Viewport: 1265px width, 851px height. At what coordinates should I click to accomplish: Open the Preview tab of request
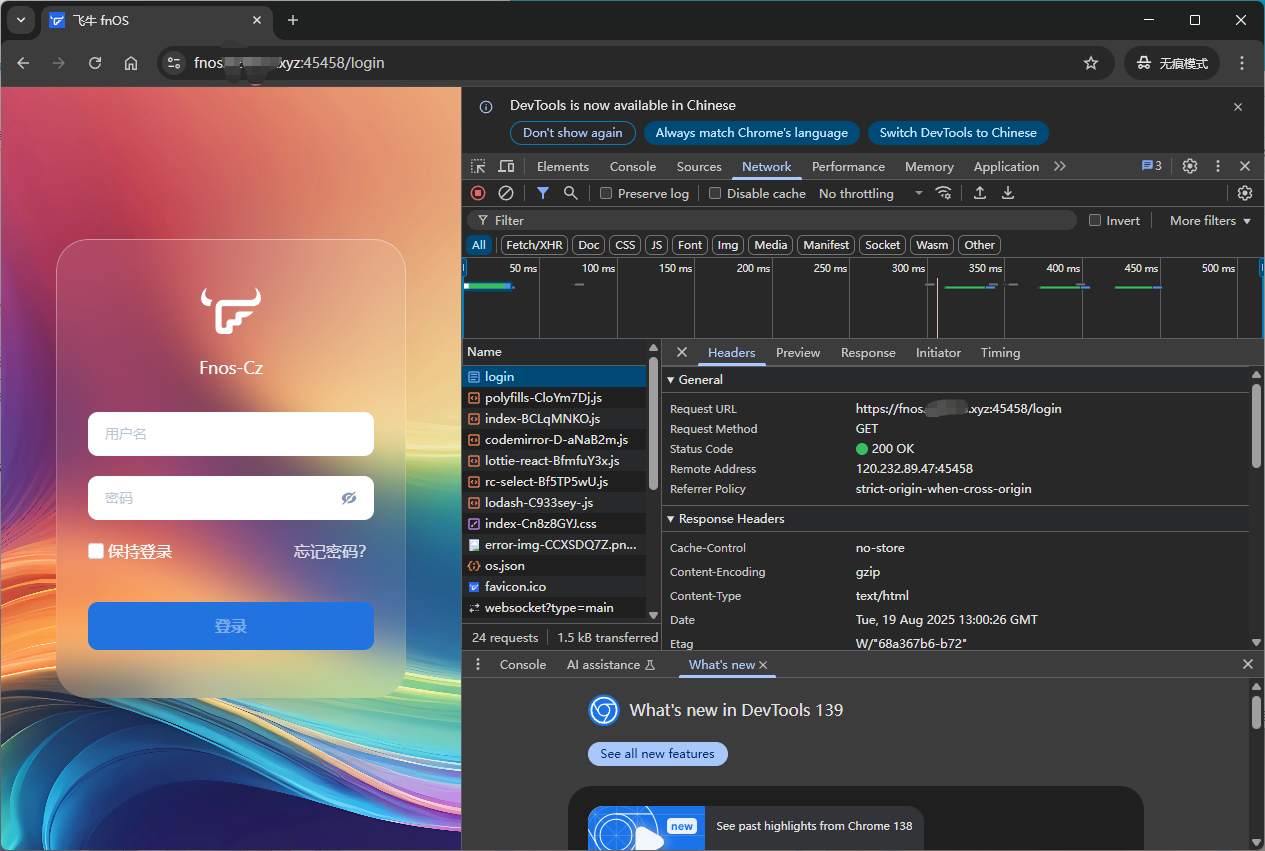point(798,353)
